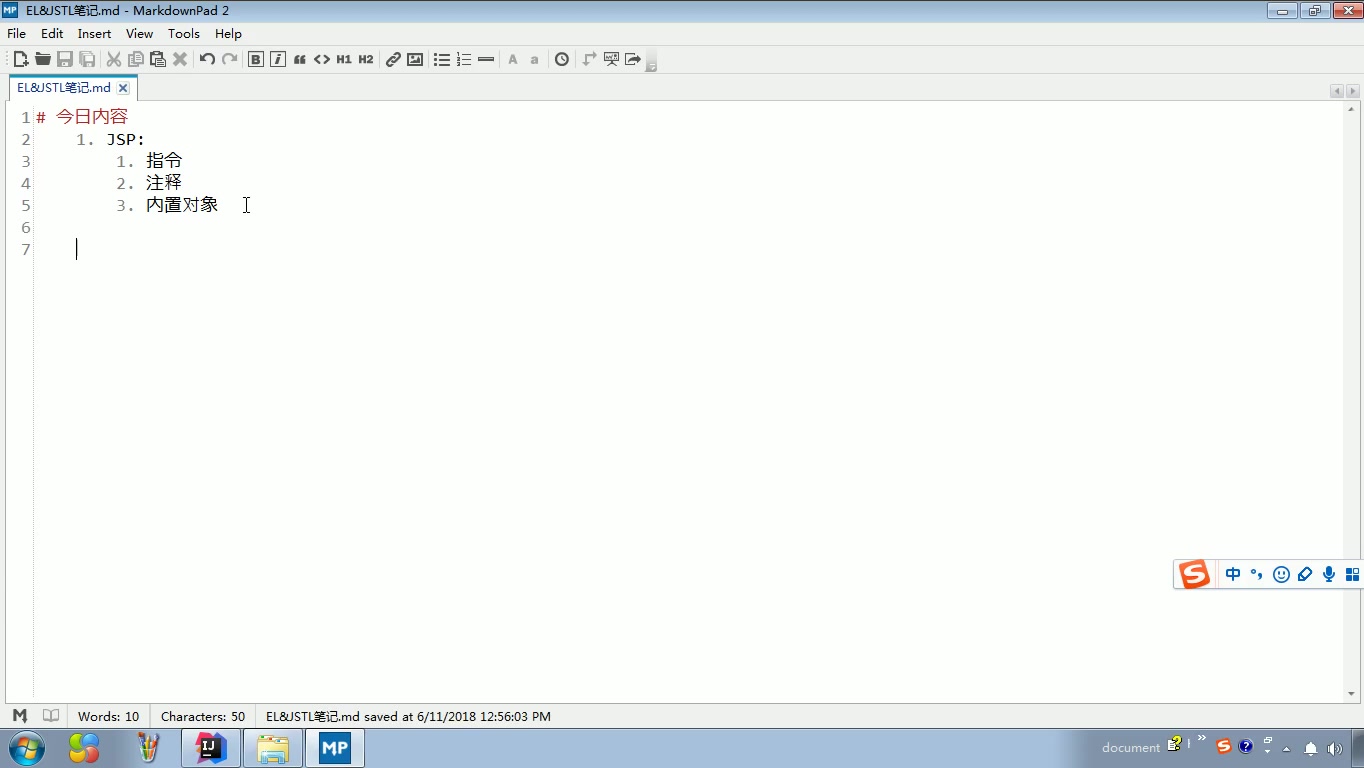Paste from clipboard using toolbar icon

pyautogui.click(x=158, y=60)
